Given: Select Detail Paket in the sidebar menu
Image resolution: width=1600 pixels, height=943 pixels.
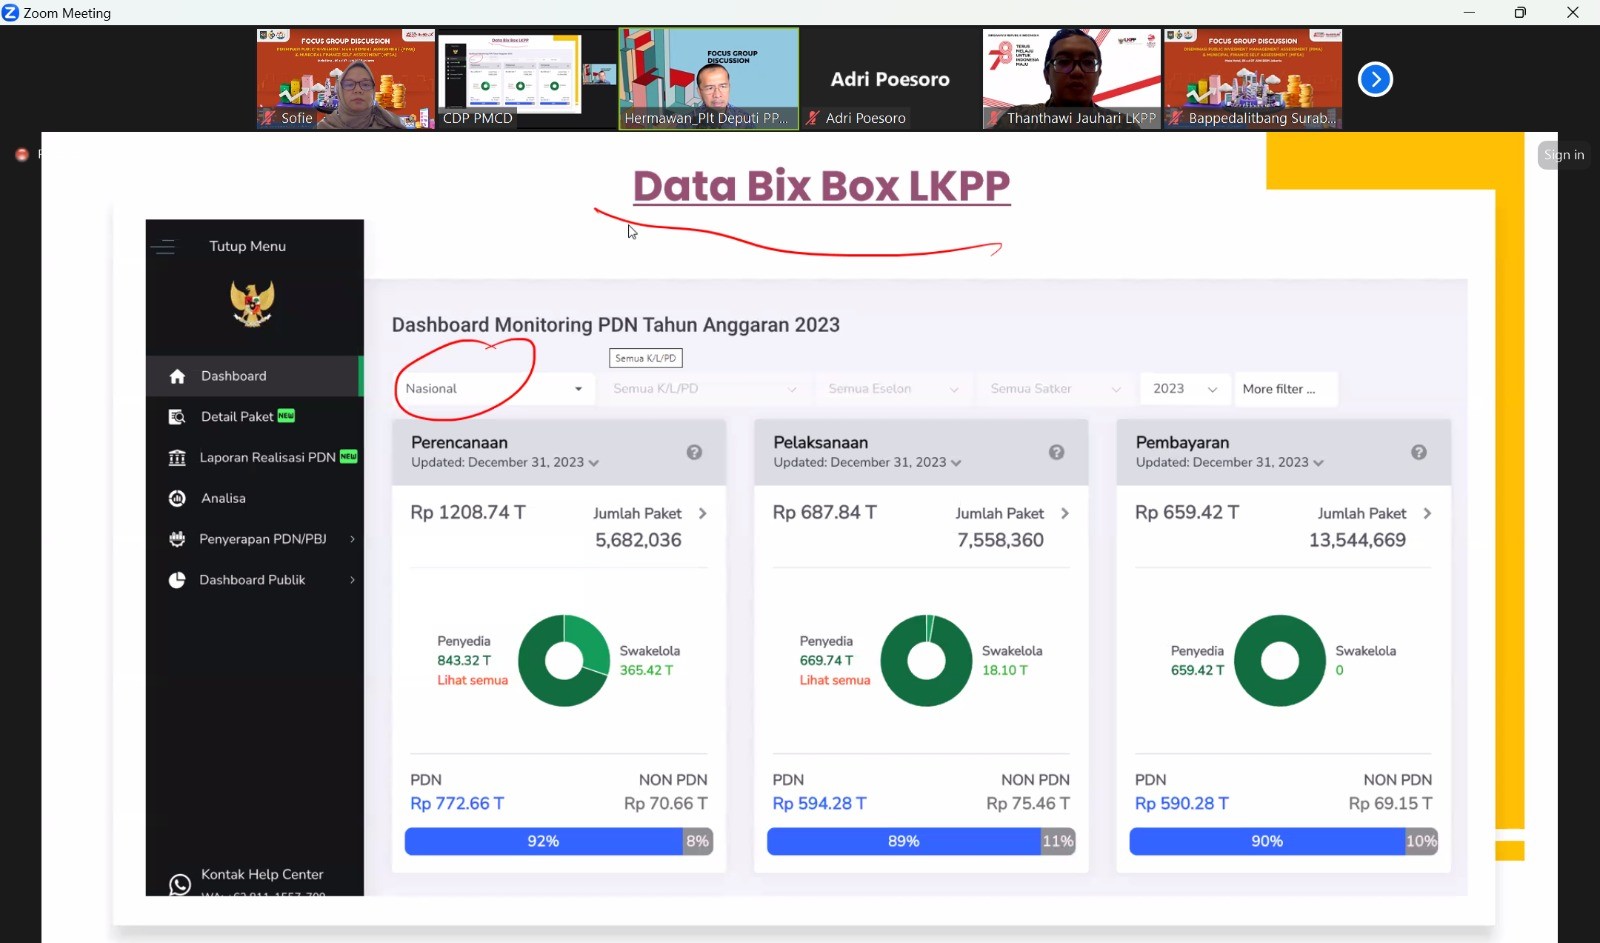Looking at the screenshot, I should (253, 417).
